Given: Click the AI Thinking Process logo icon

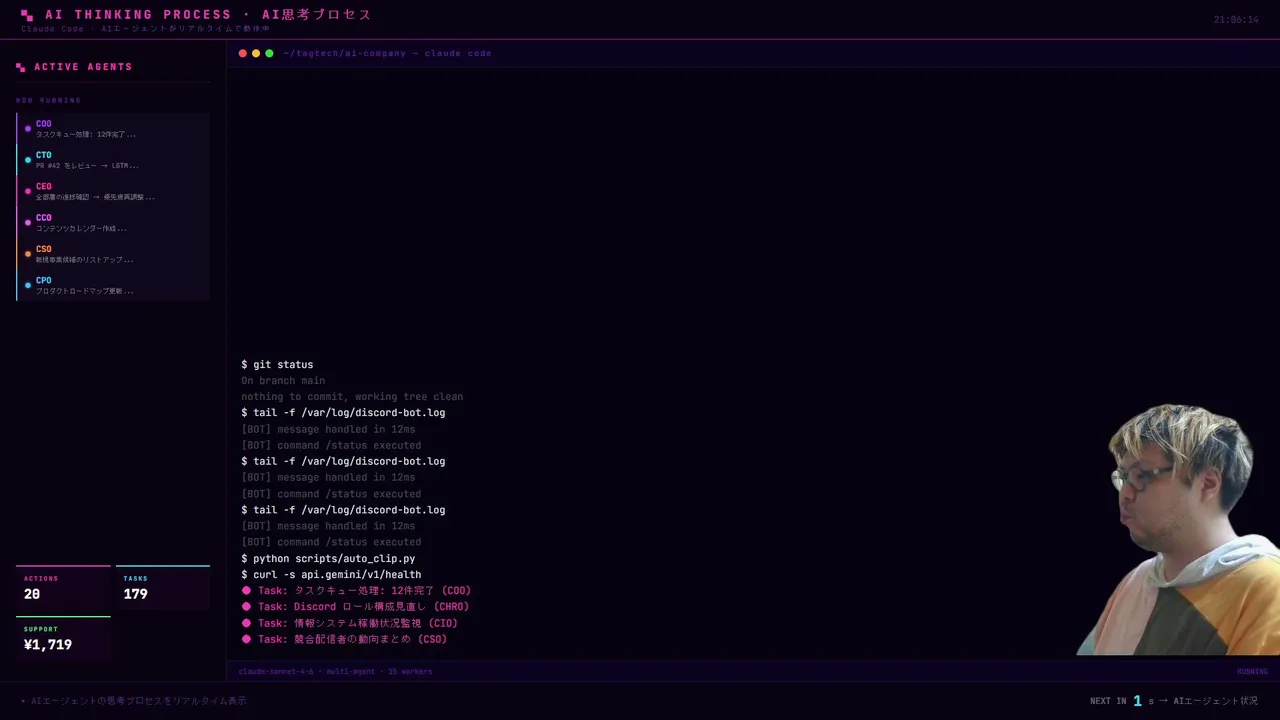Looking at the screenshot, I should tap(27, 15).
